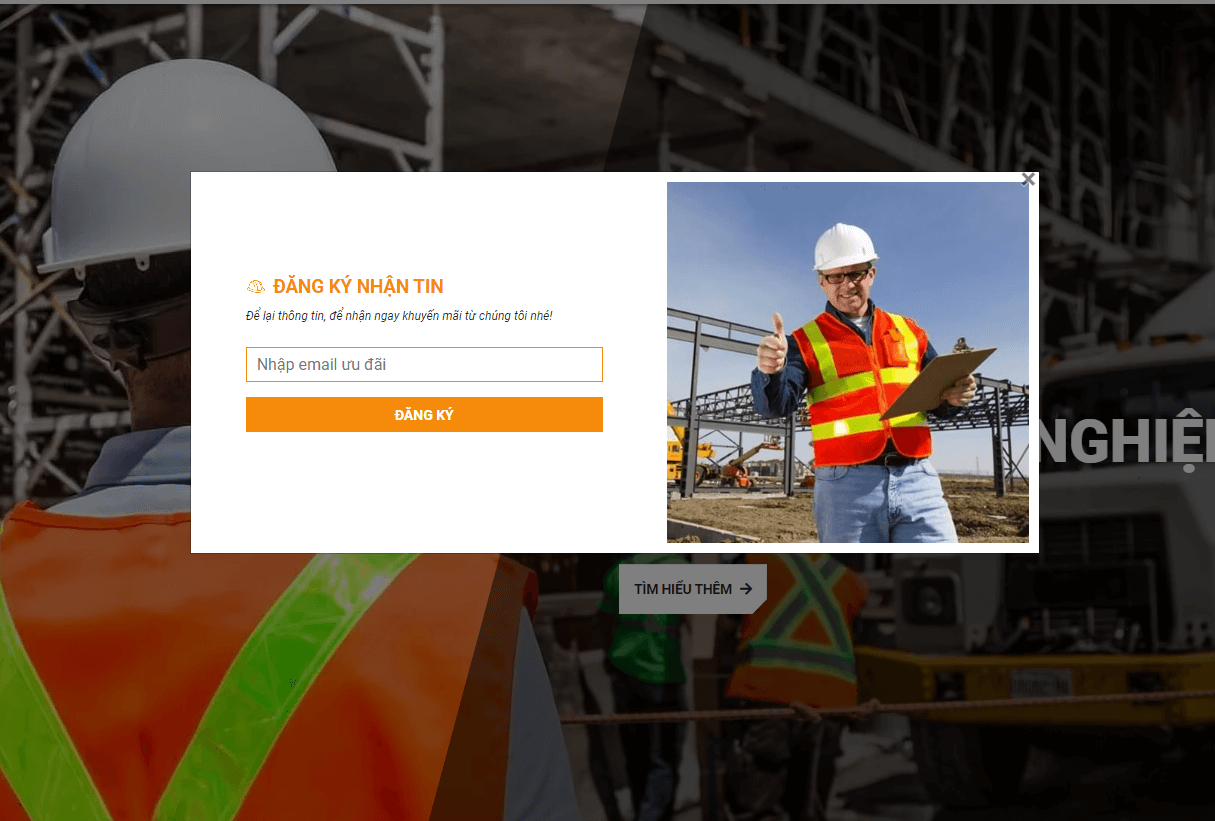This screenshot has width=1215, height=821.
Task: Submit with the orange ĐĂNG KÝ button
Action: [424, 414]
